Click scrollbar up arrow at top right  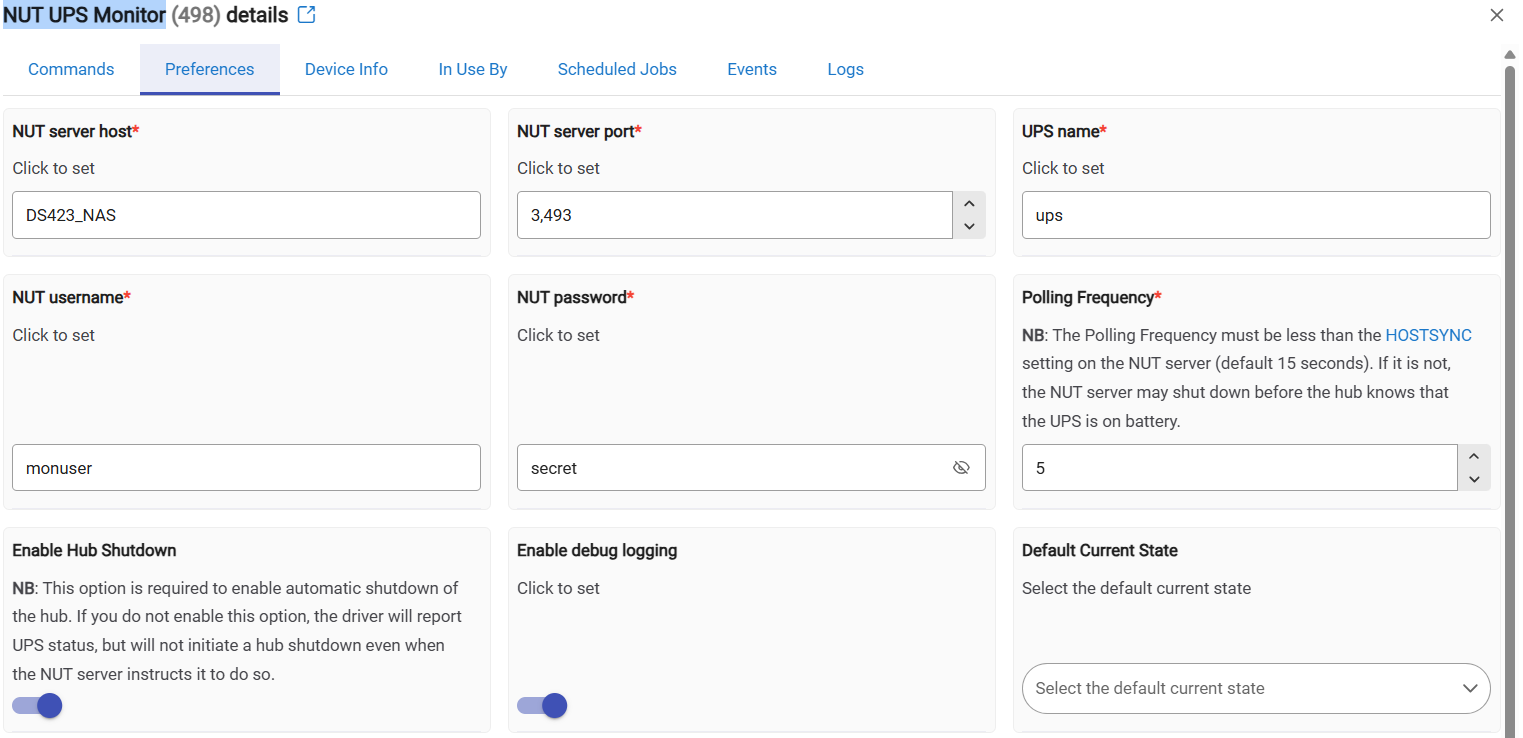point(1509,54)
